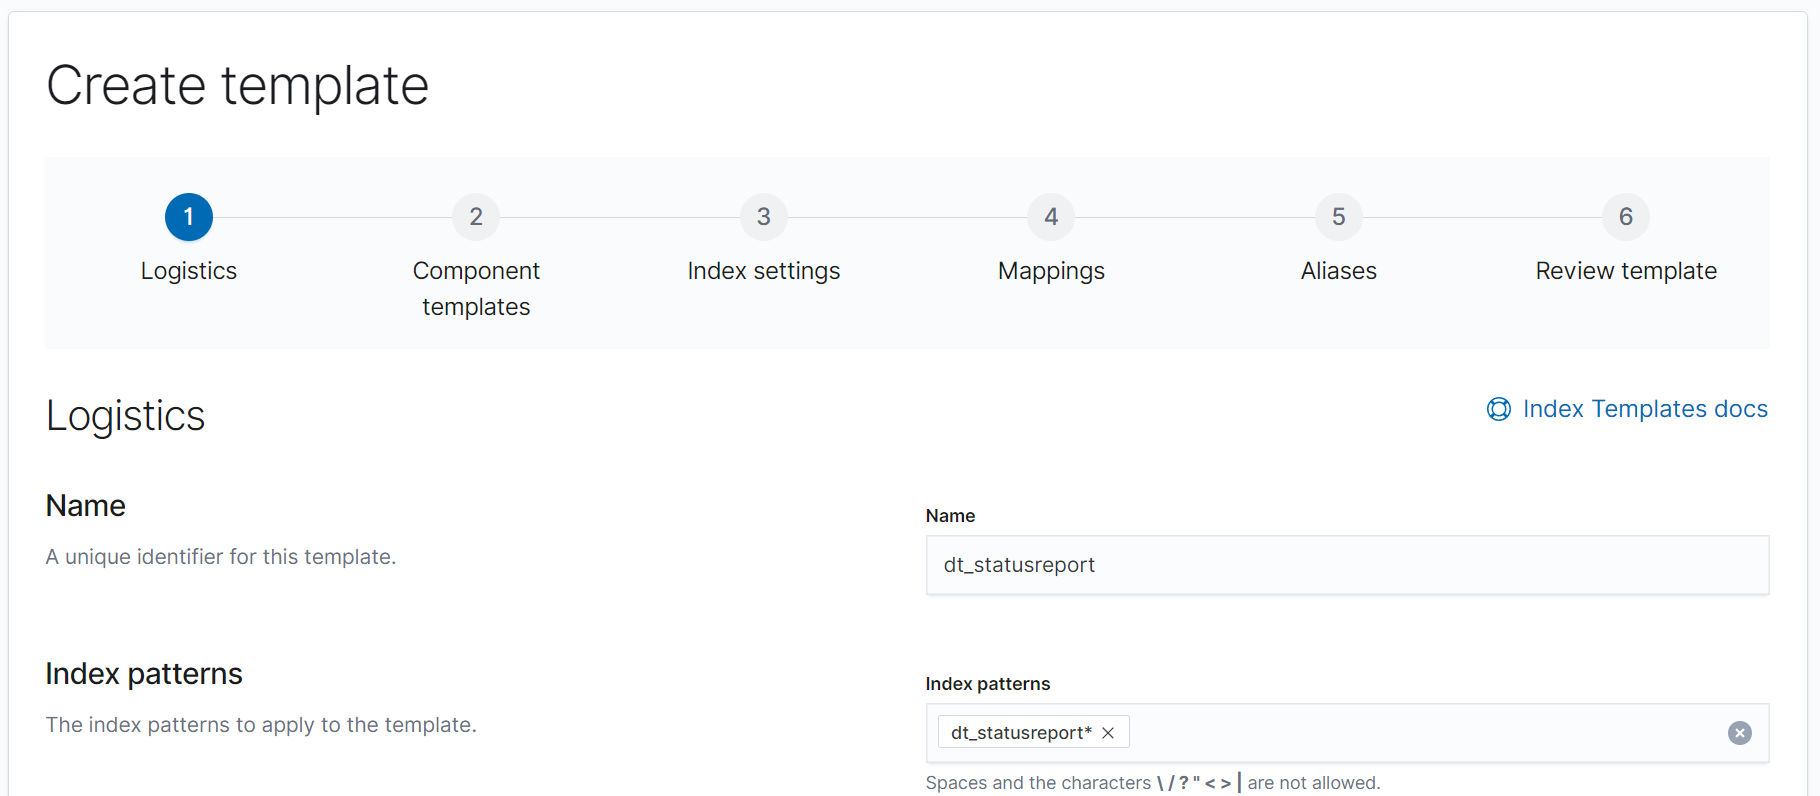Clear all index patterns with circle X
This screenshot has width=1820, height=796.
coord(1740,733)
